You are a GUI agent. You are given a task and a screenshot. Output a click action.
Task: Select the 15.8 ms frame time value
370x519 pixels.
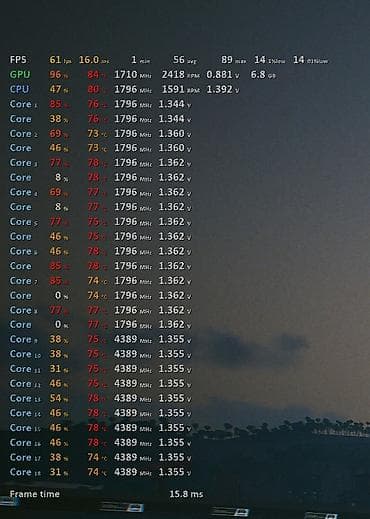point(186,494)
